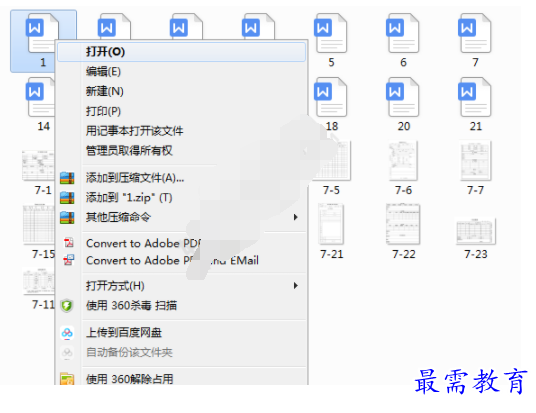This screenshot has height=413, width=536.
Task: Select Word document icon named 6
Action: tap(403, 33)
